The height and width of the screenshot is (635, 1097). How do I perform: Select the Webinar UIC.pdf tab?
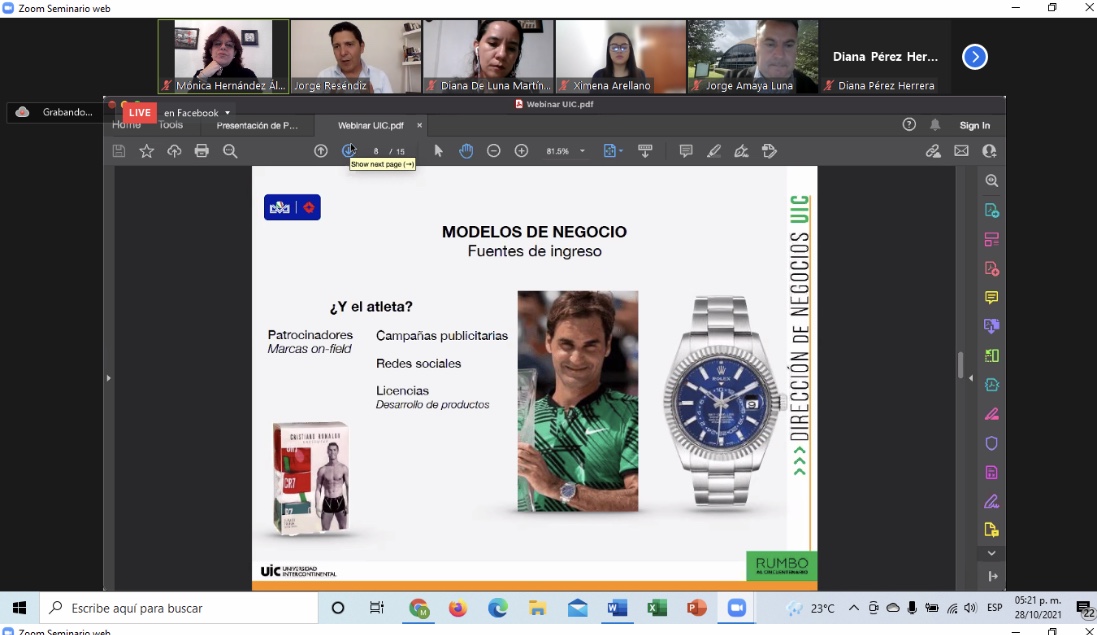tap(371, 125)
